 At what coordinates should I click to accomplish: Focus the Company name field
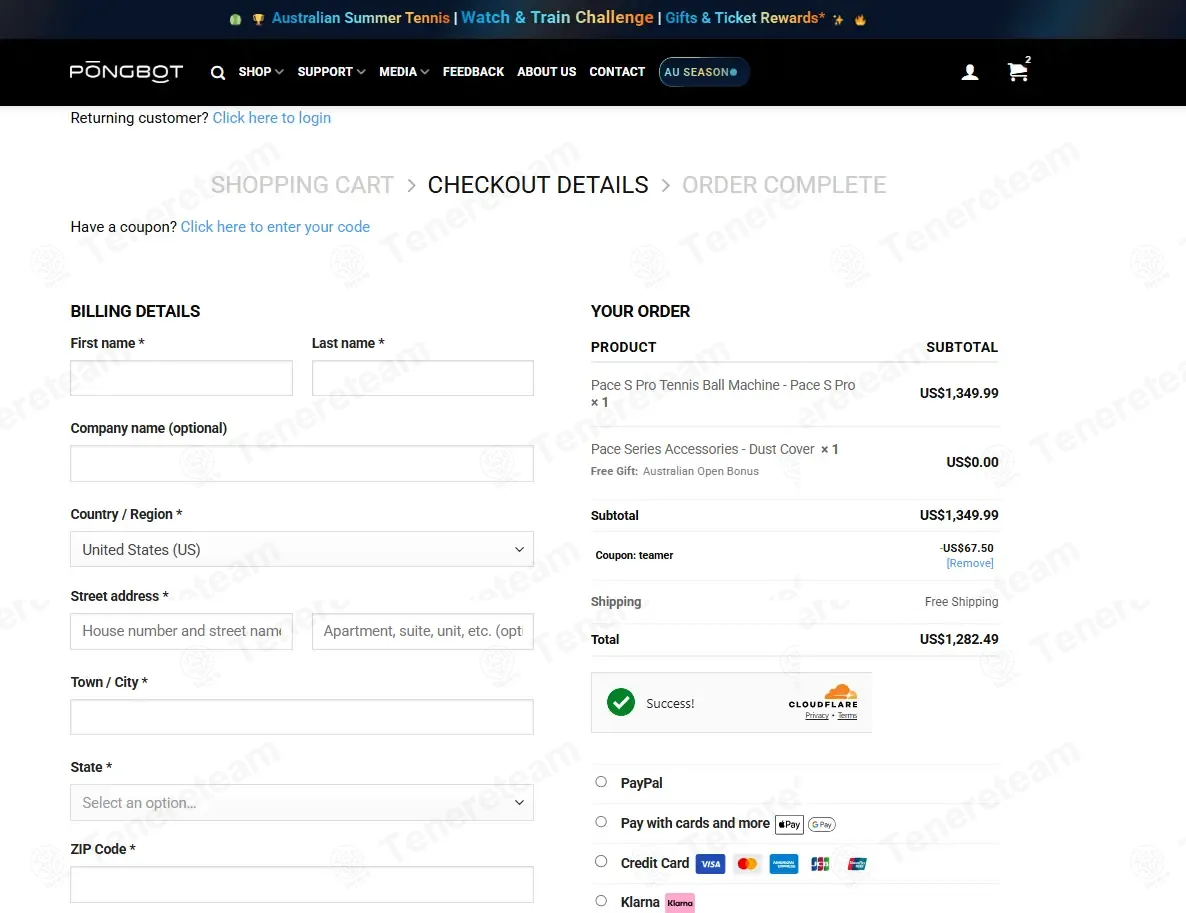point(302,464)
